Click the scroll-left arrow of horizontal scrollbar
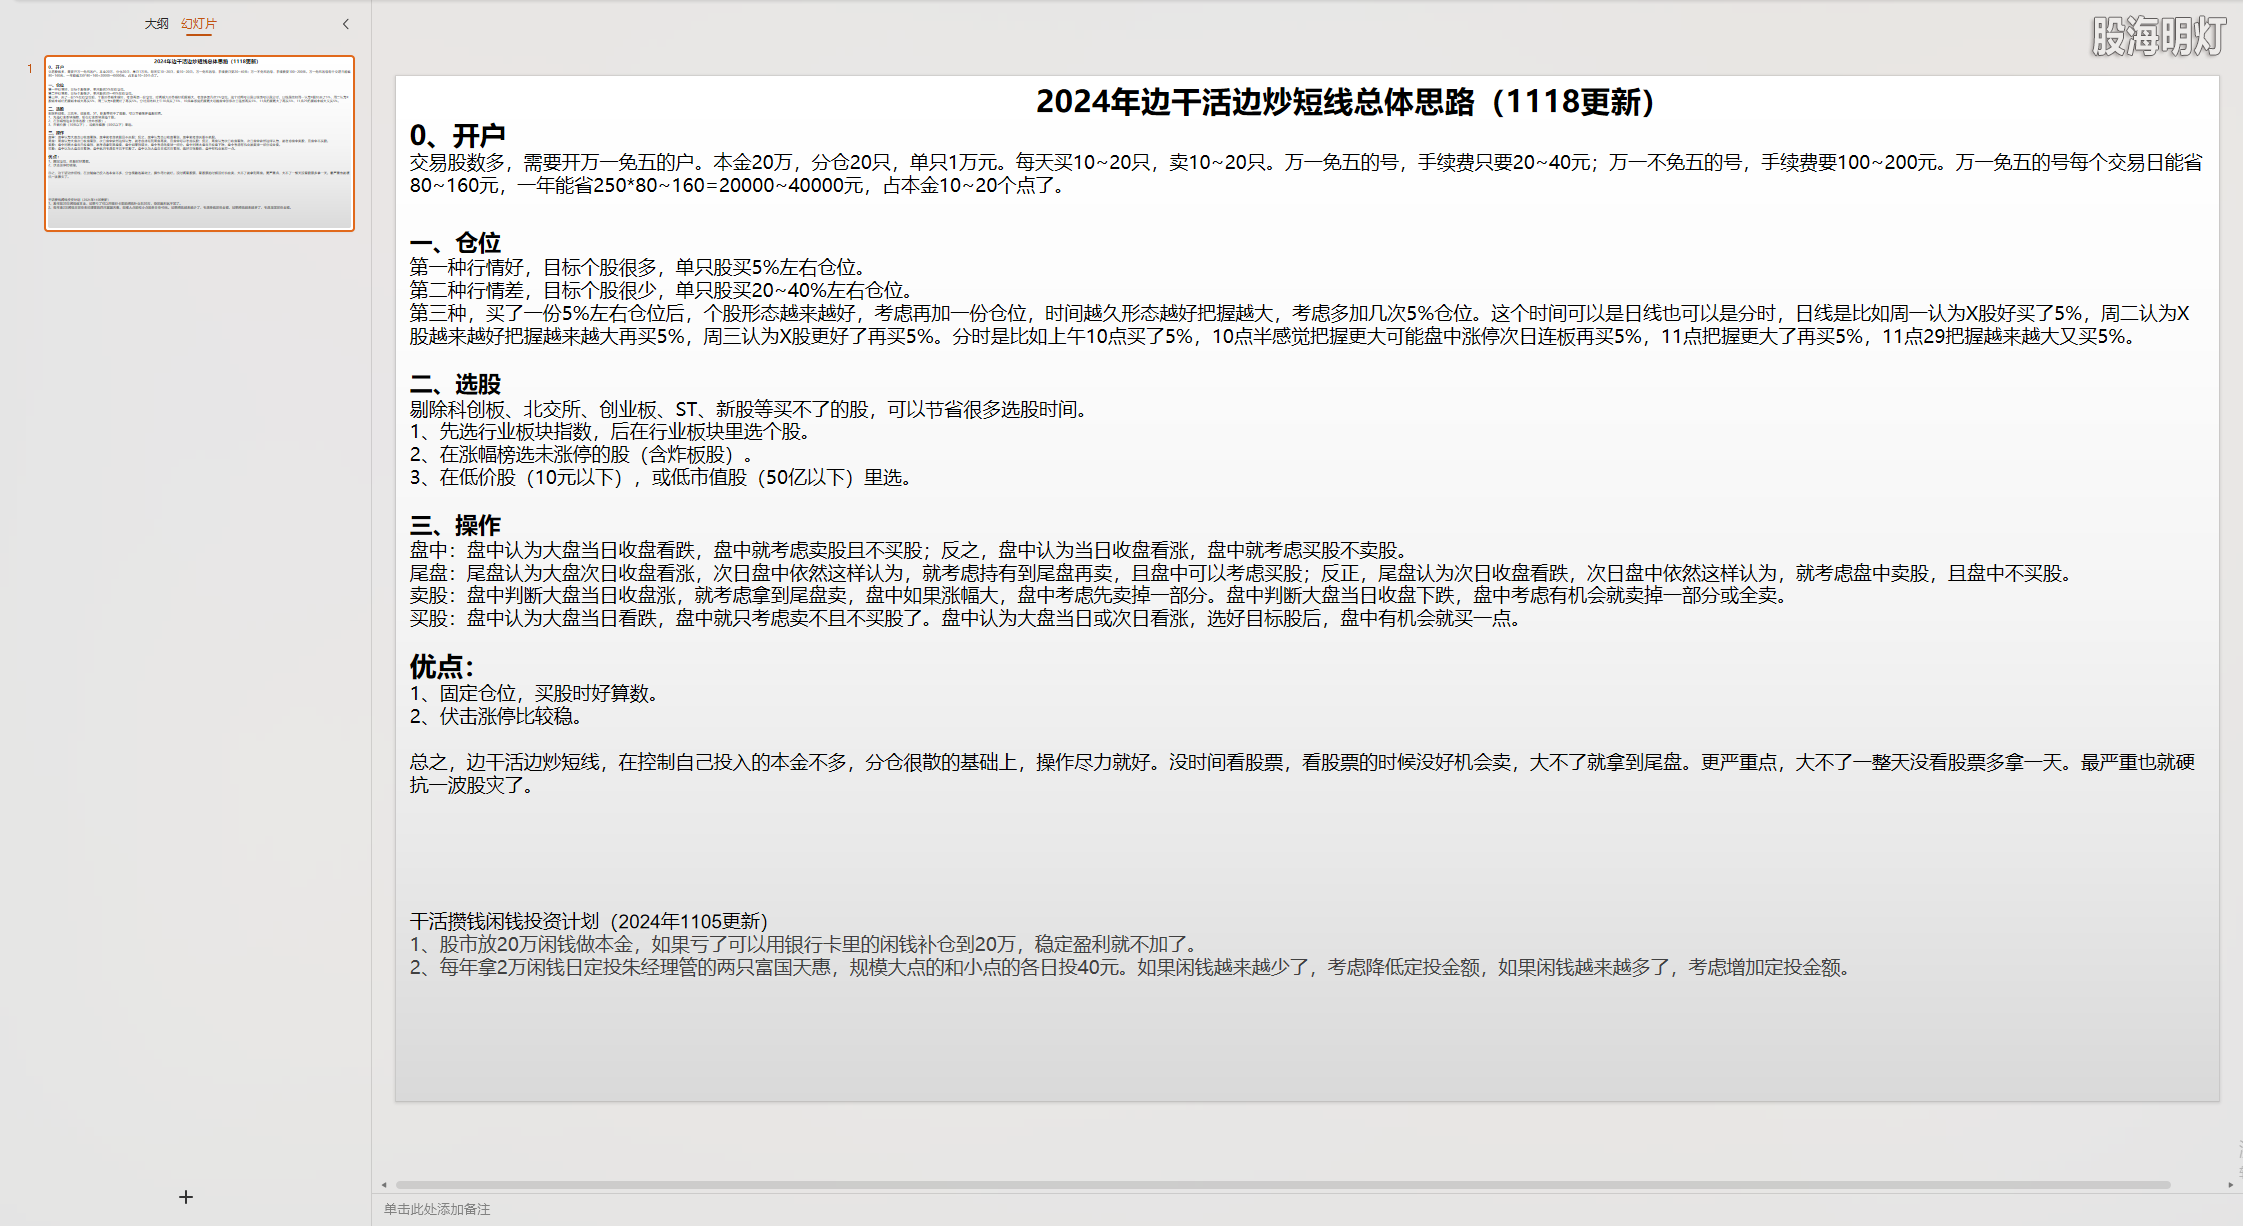Image resolution: width=2243 pixels, height=1226 pixels. (x=384, y=1185)
